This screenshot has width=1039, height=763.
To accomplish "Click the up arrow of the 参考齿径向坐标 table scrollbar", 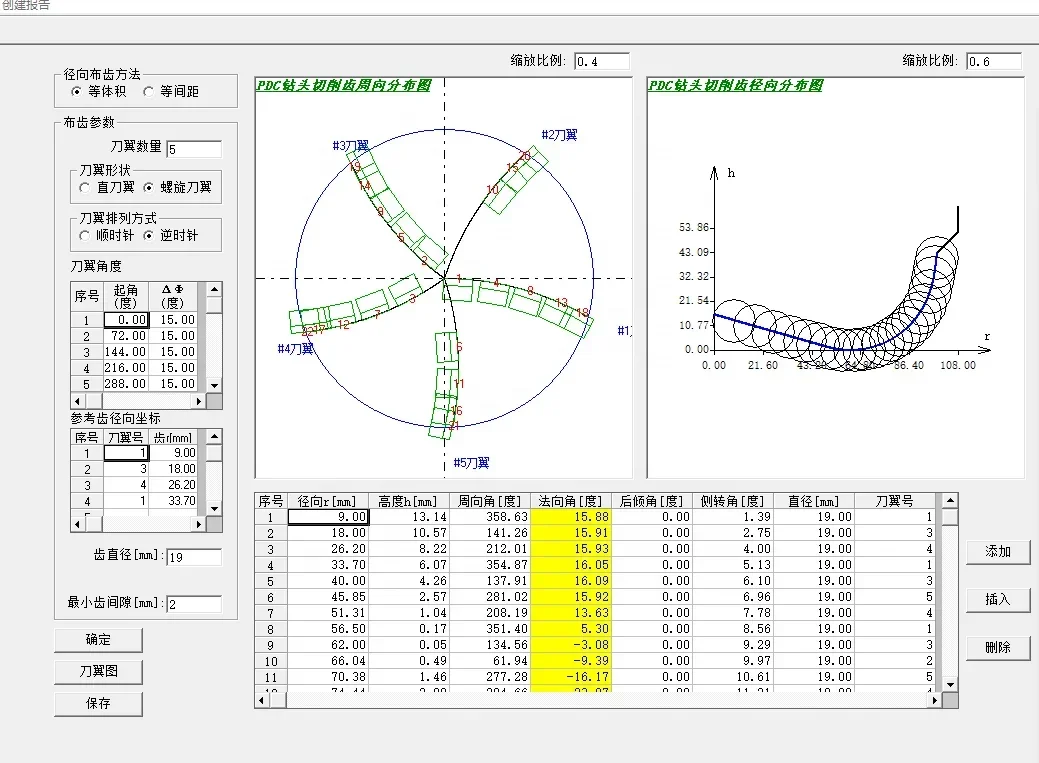I will tap(214, 436).
